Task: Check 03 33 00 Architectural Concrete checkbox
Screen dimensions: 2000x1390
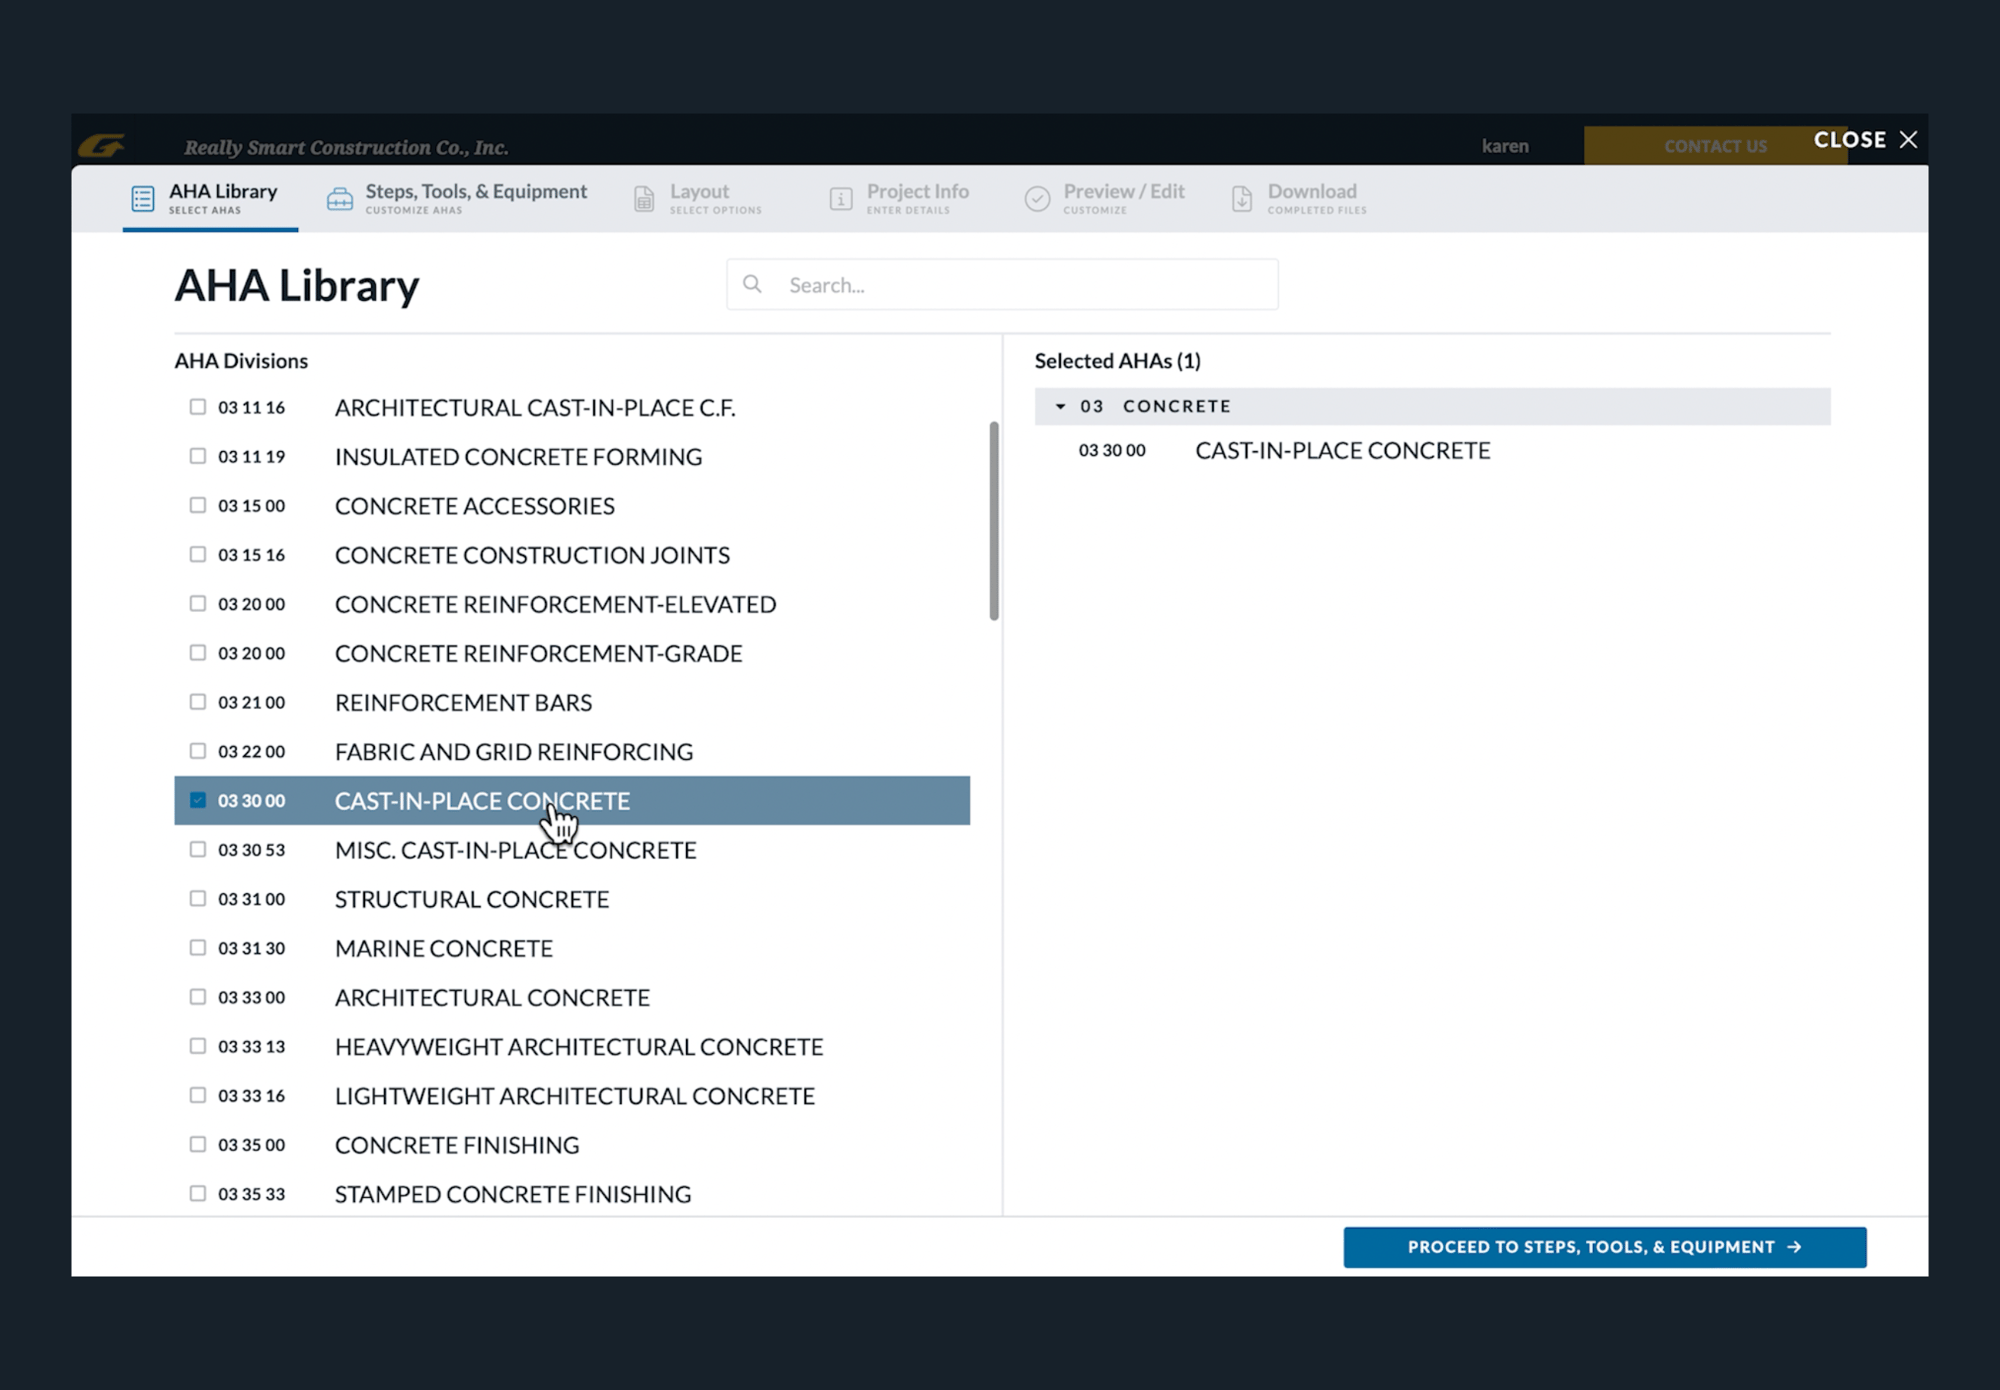Action: click(x=198, y=997)
